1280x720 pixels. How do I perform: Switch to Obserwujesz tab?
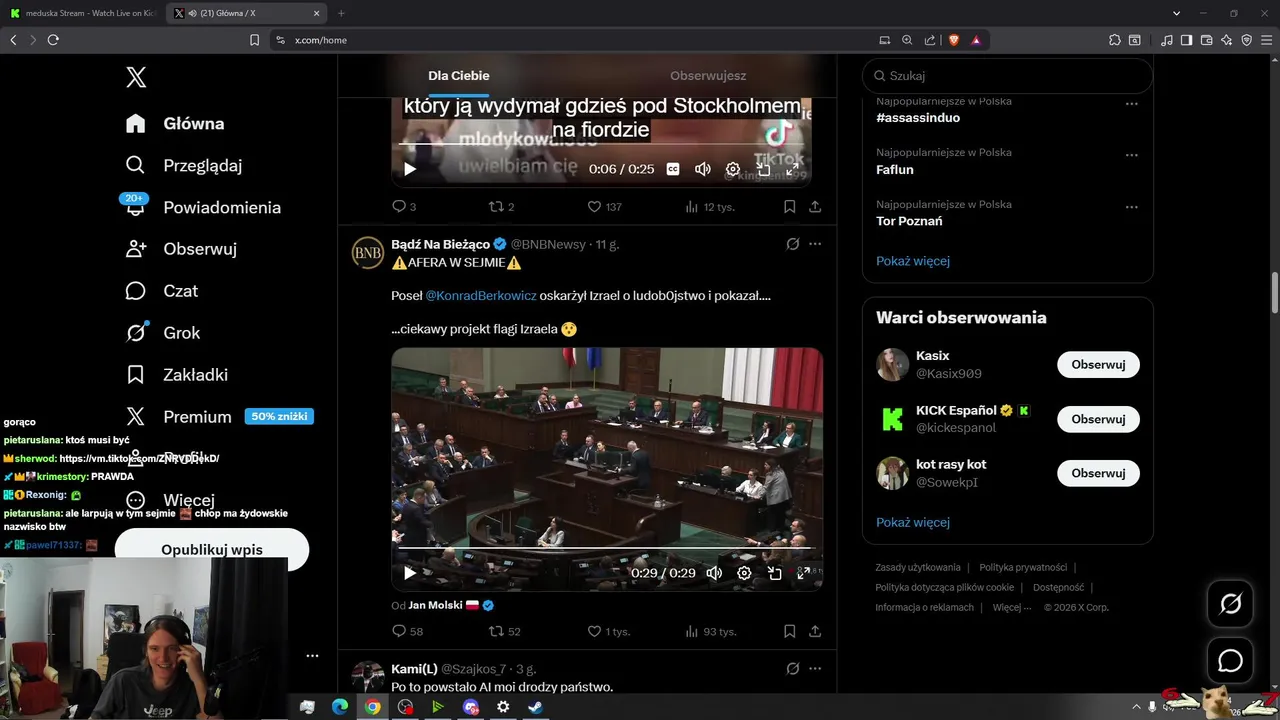click(x=708, y=76)
